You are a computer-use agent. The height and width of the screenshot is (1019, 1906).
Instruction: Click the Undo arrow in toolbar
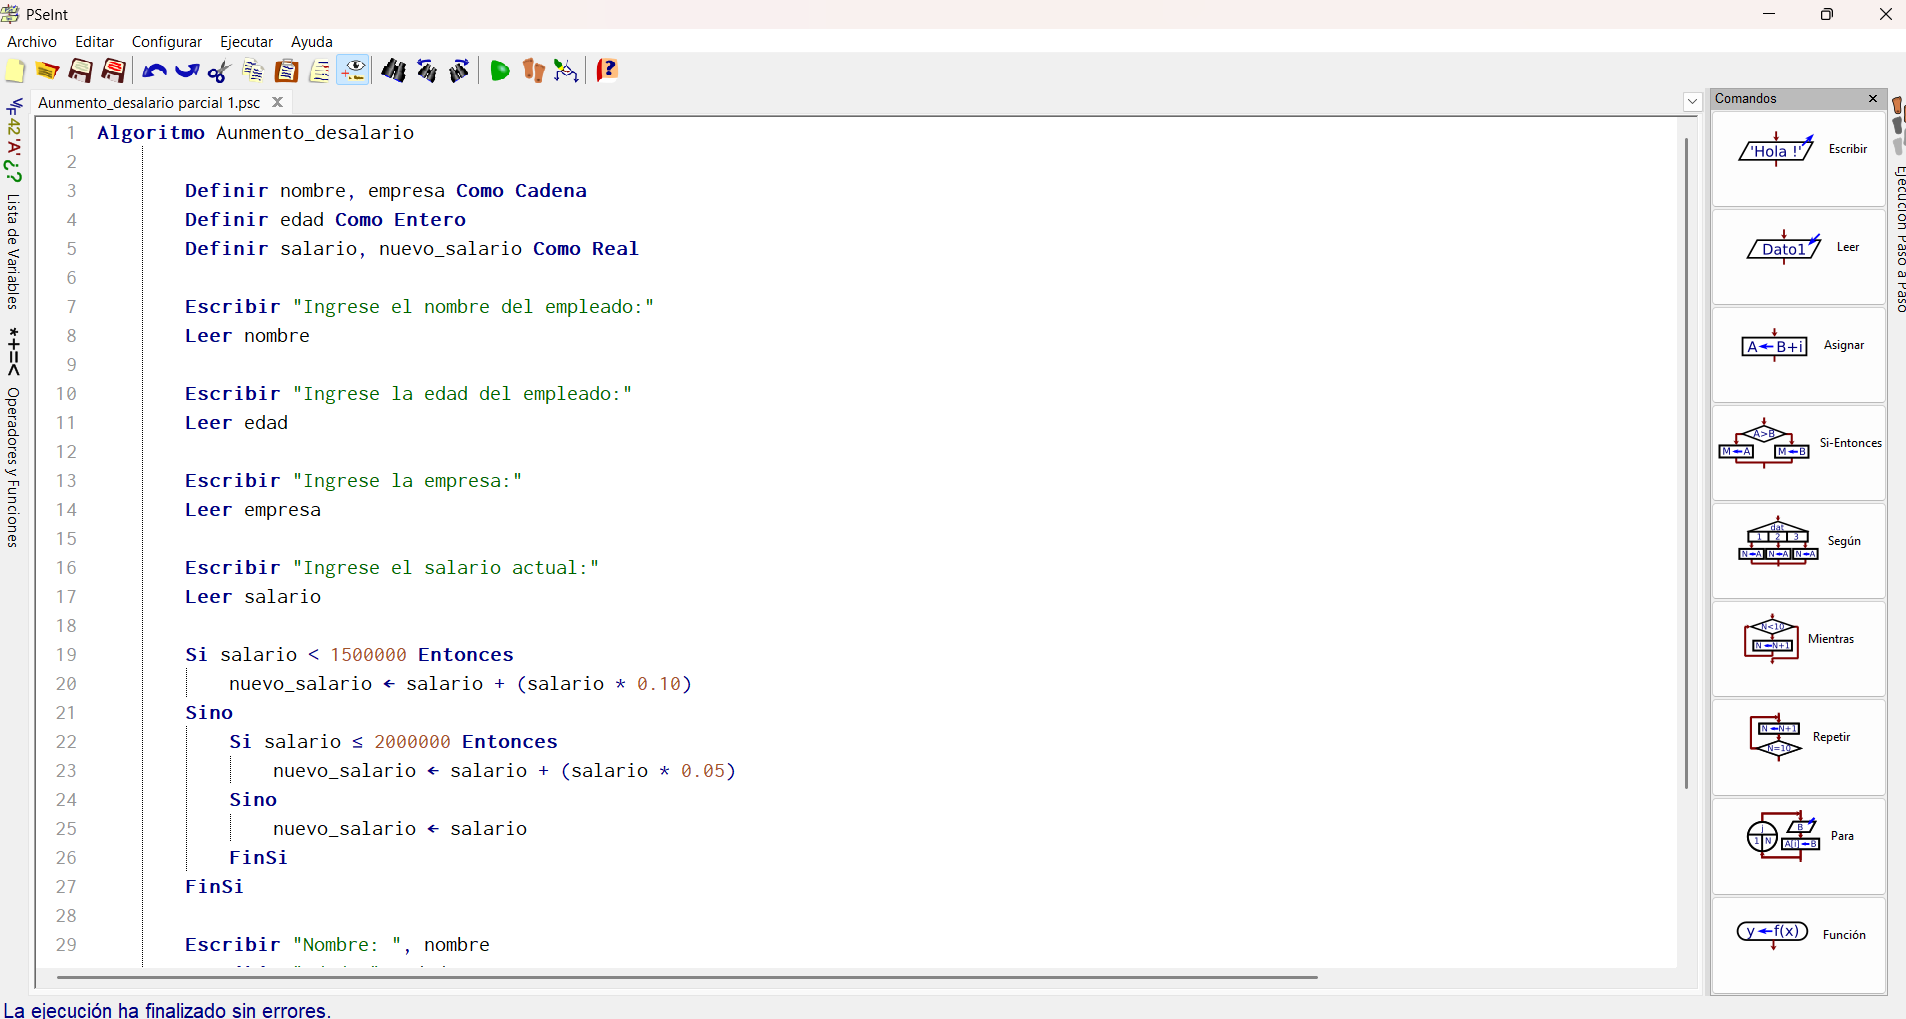tap(154, 71)
